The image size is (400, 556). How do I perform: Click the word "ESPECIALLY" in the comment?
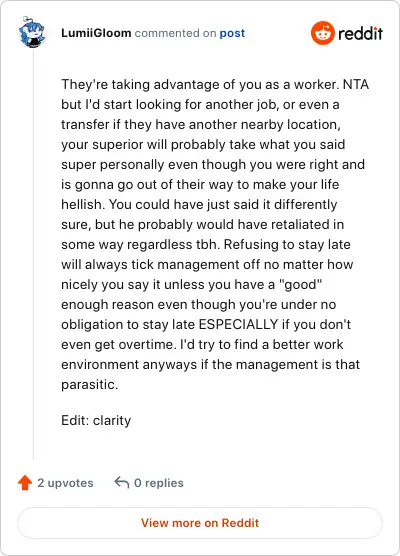click(x=238, y=324)
